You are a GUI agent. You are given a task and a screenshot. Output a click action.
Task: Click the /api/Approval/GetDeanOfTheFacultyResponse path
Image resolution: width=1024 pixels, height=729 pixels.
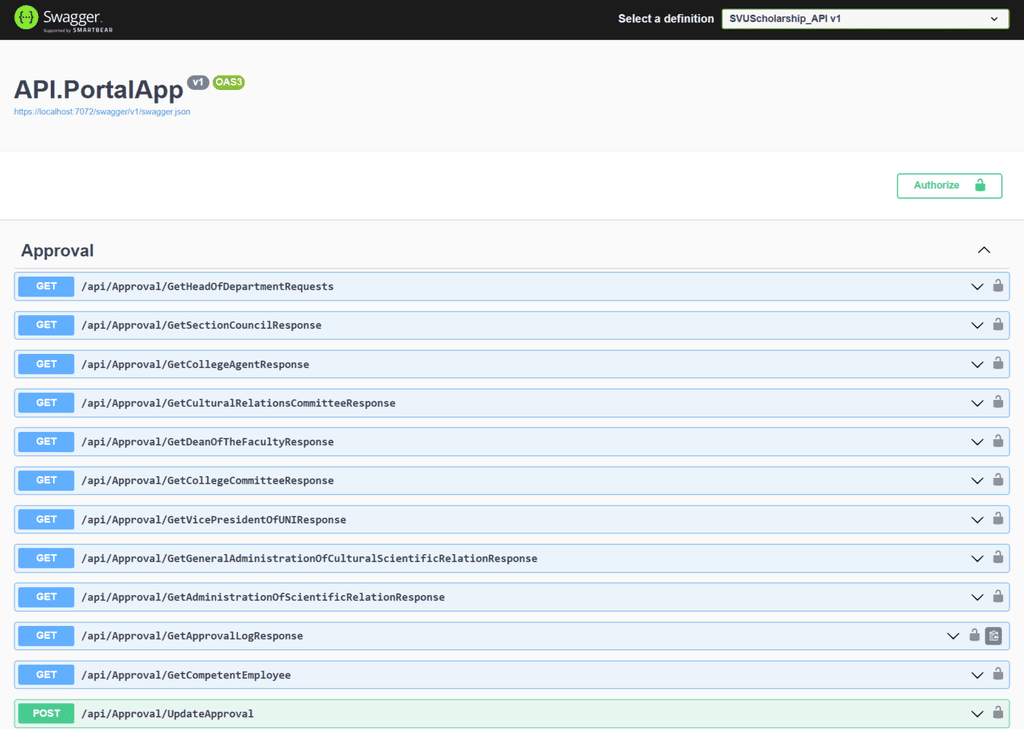pyautogui.click(x=208, y=442)
